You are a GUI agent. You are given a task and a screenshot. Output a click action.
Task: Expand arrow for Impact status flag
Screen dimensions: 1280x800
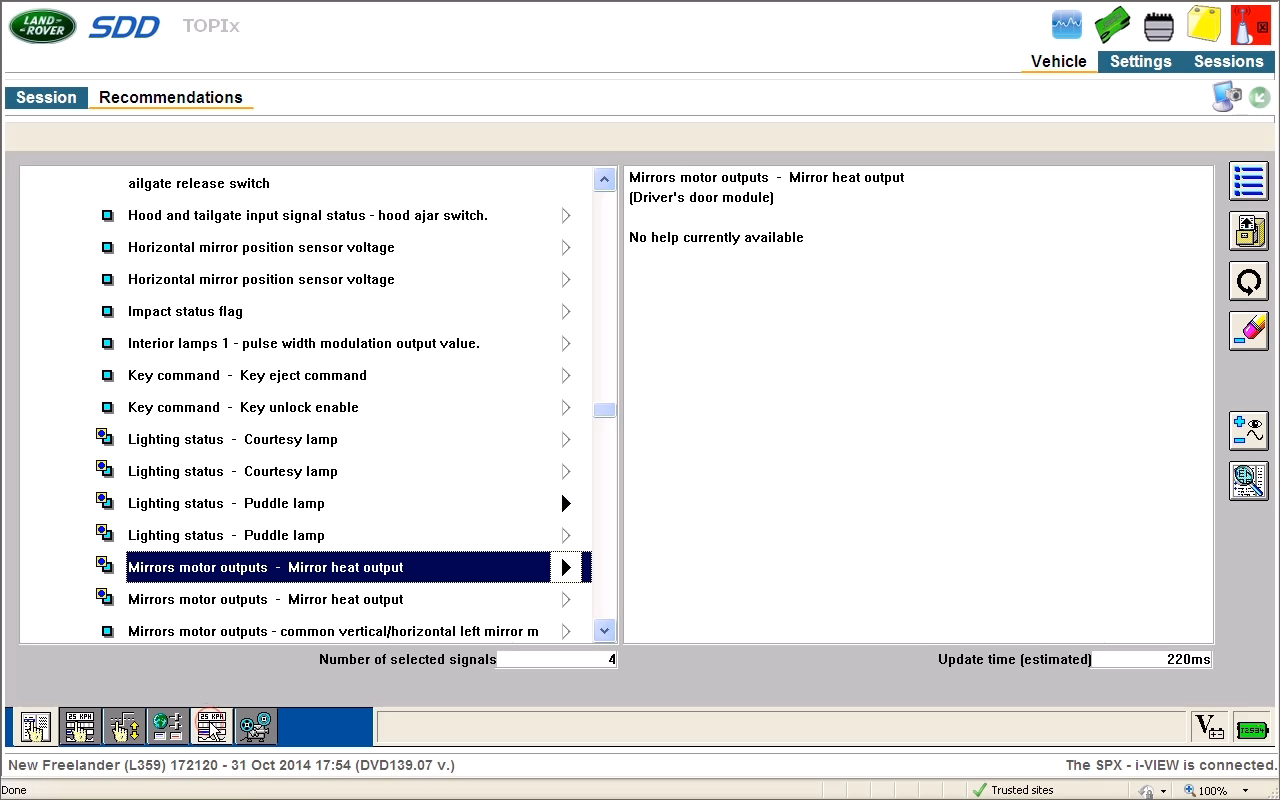point(566,311)
